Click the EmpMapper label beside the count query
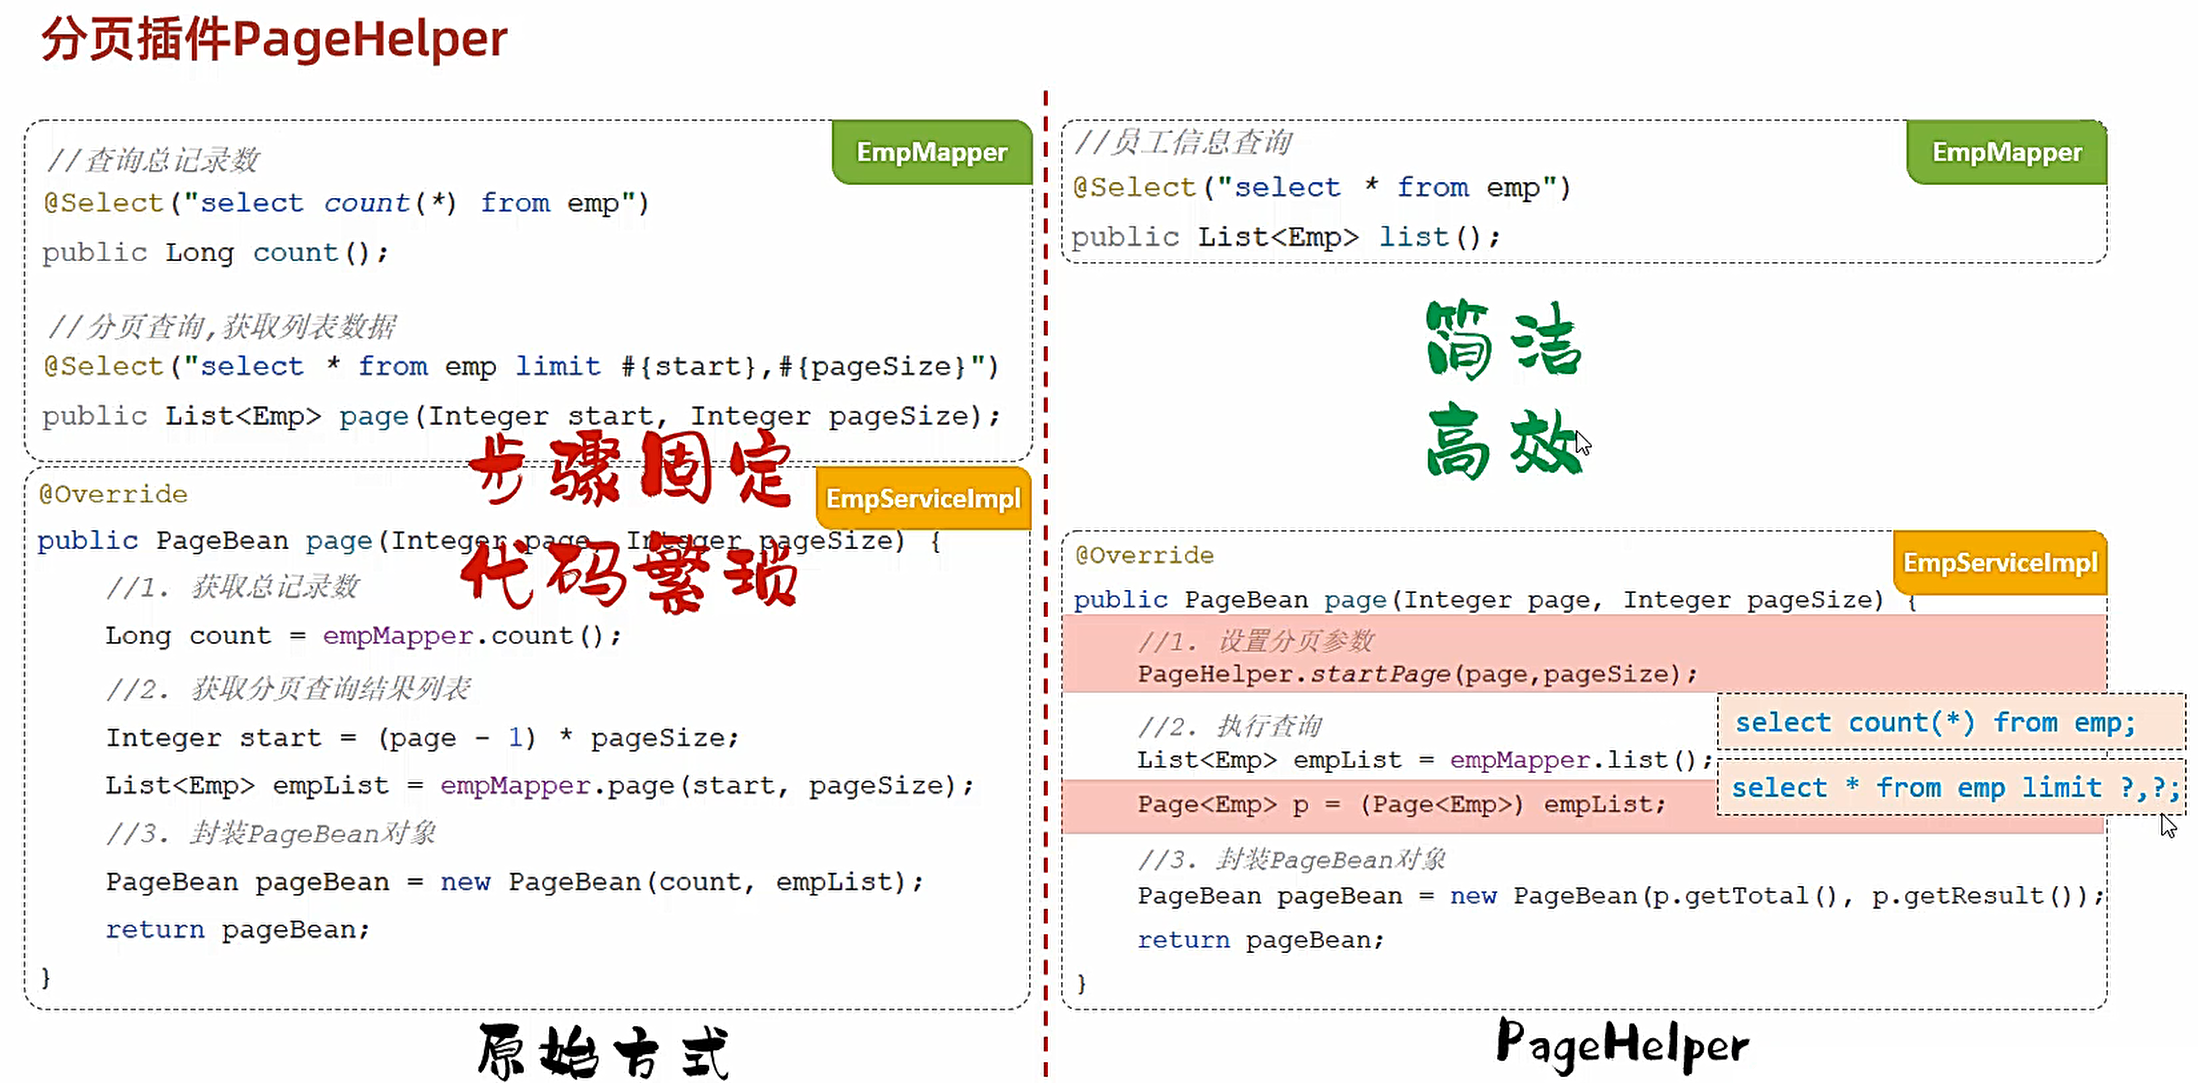Viewport: 2198px width, 1083px height. tap(932, 152)
